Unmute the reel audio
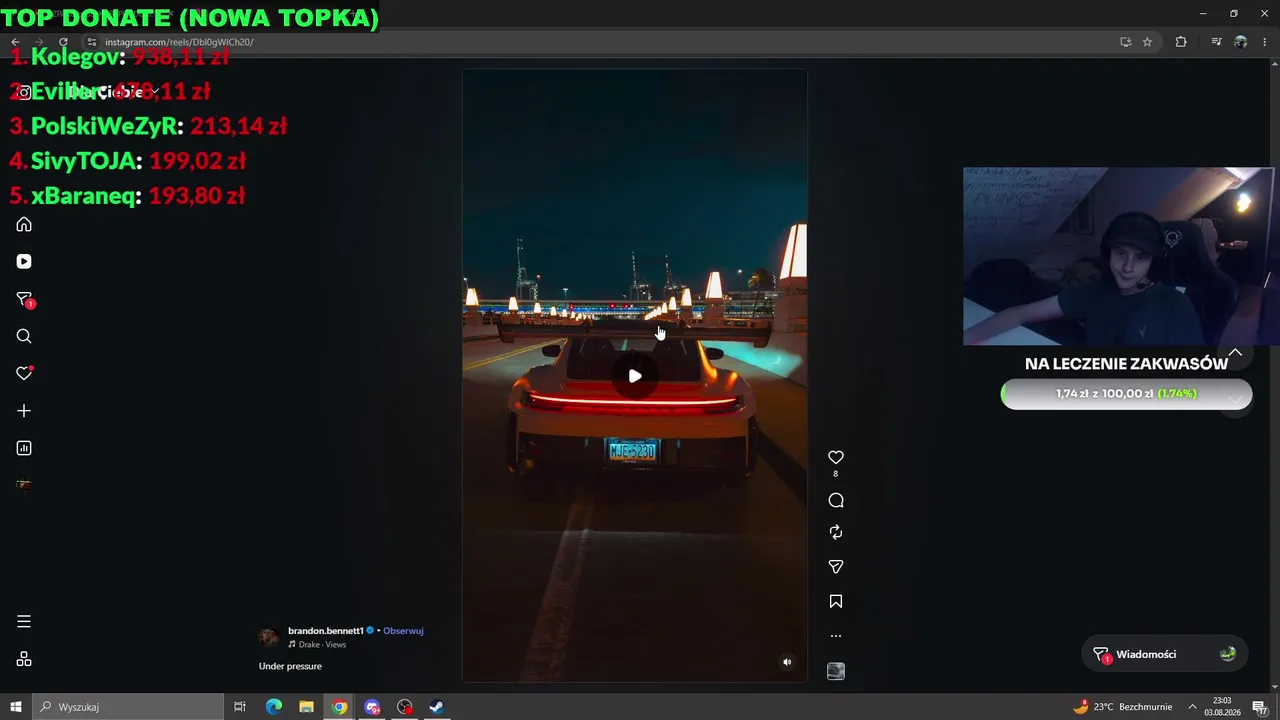 point(787,662)
